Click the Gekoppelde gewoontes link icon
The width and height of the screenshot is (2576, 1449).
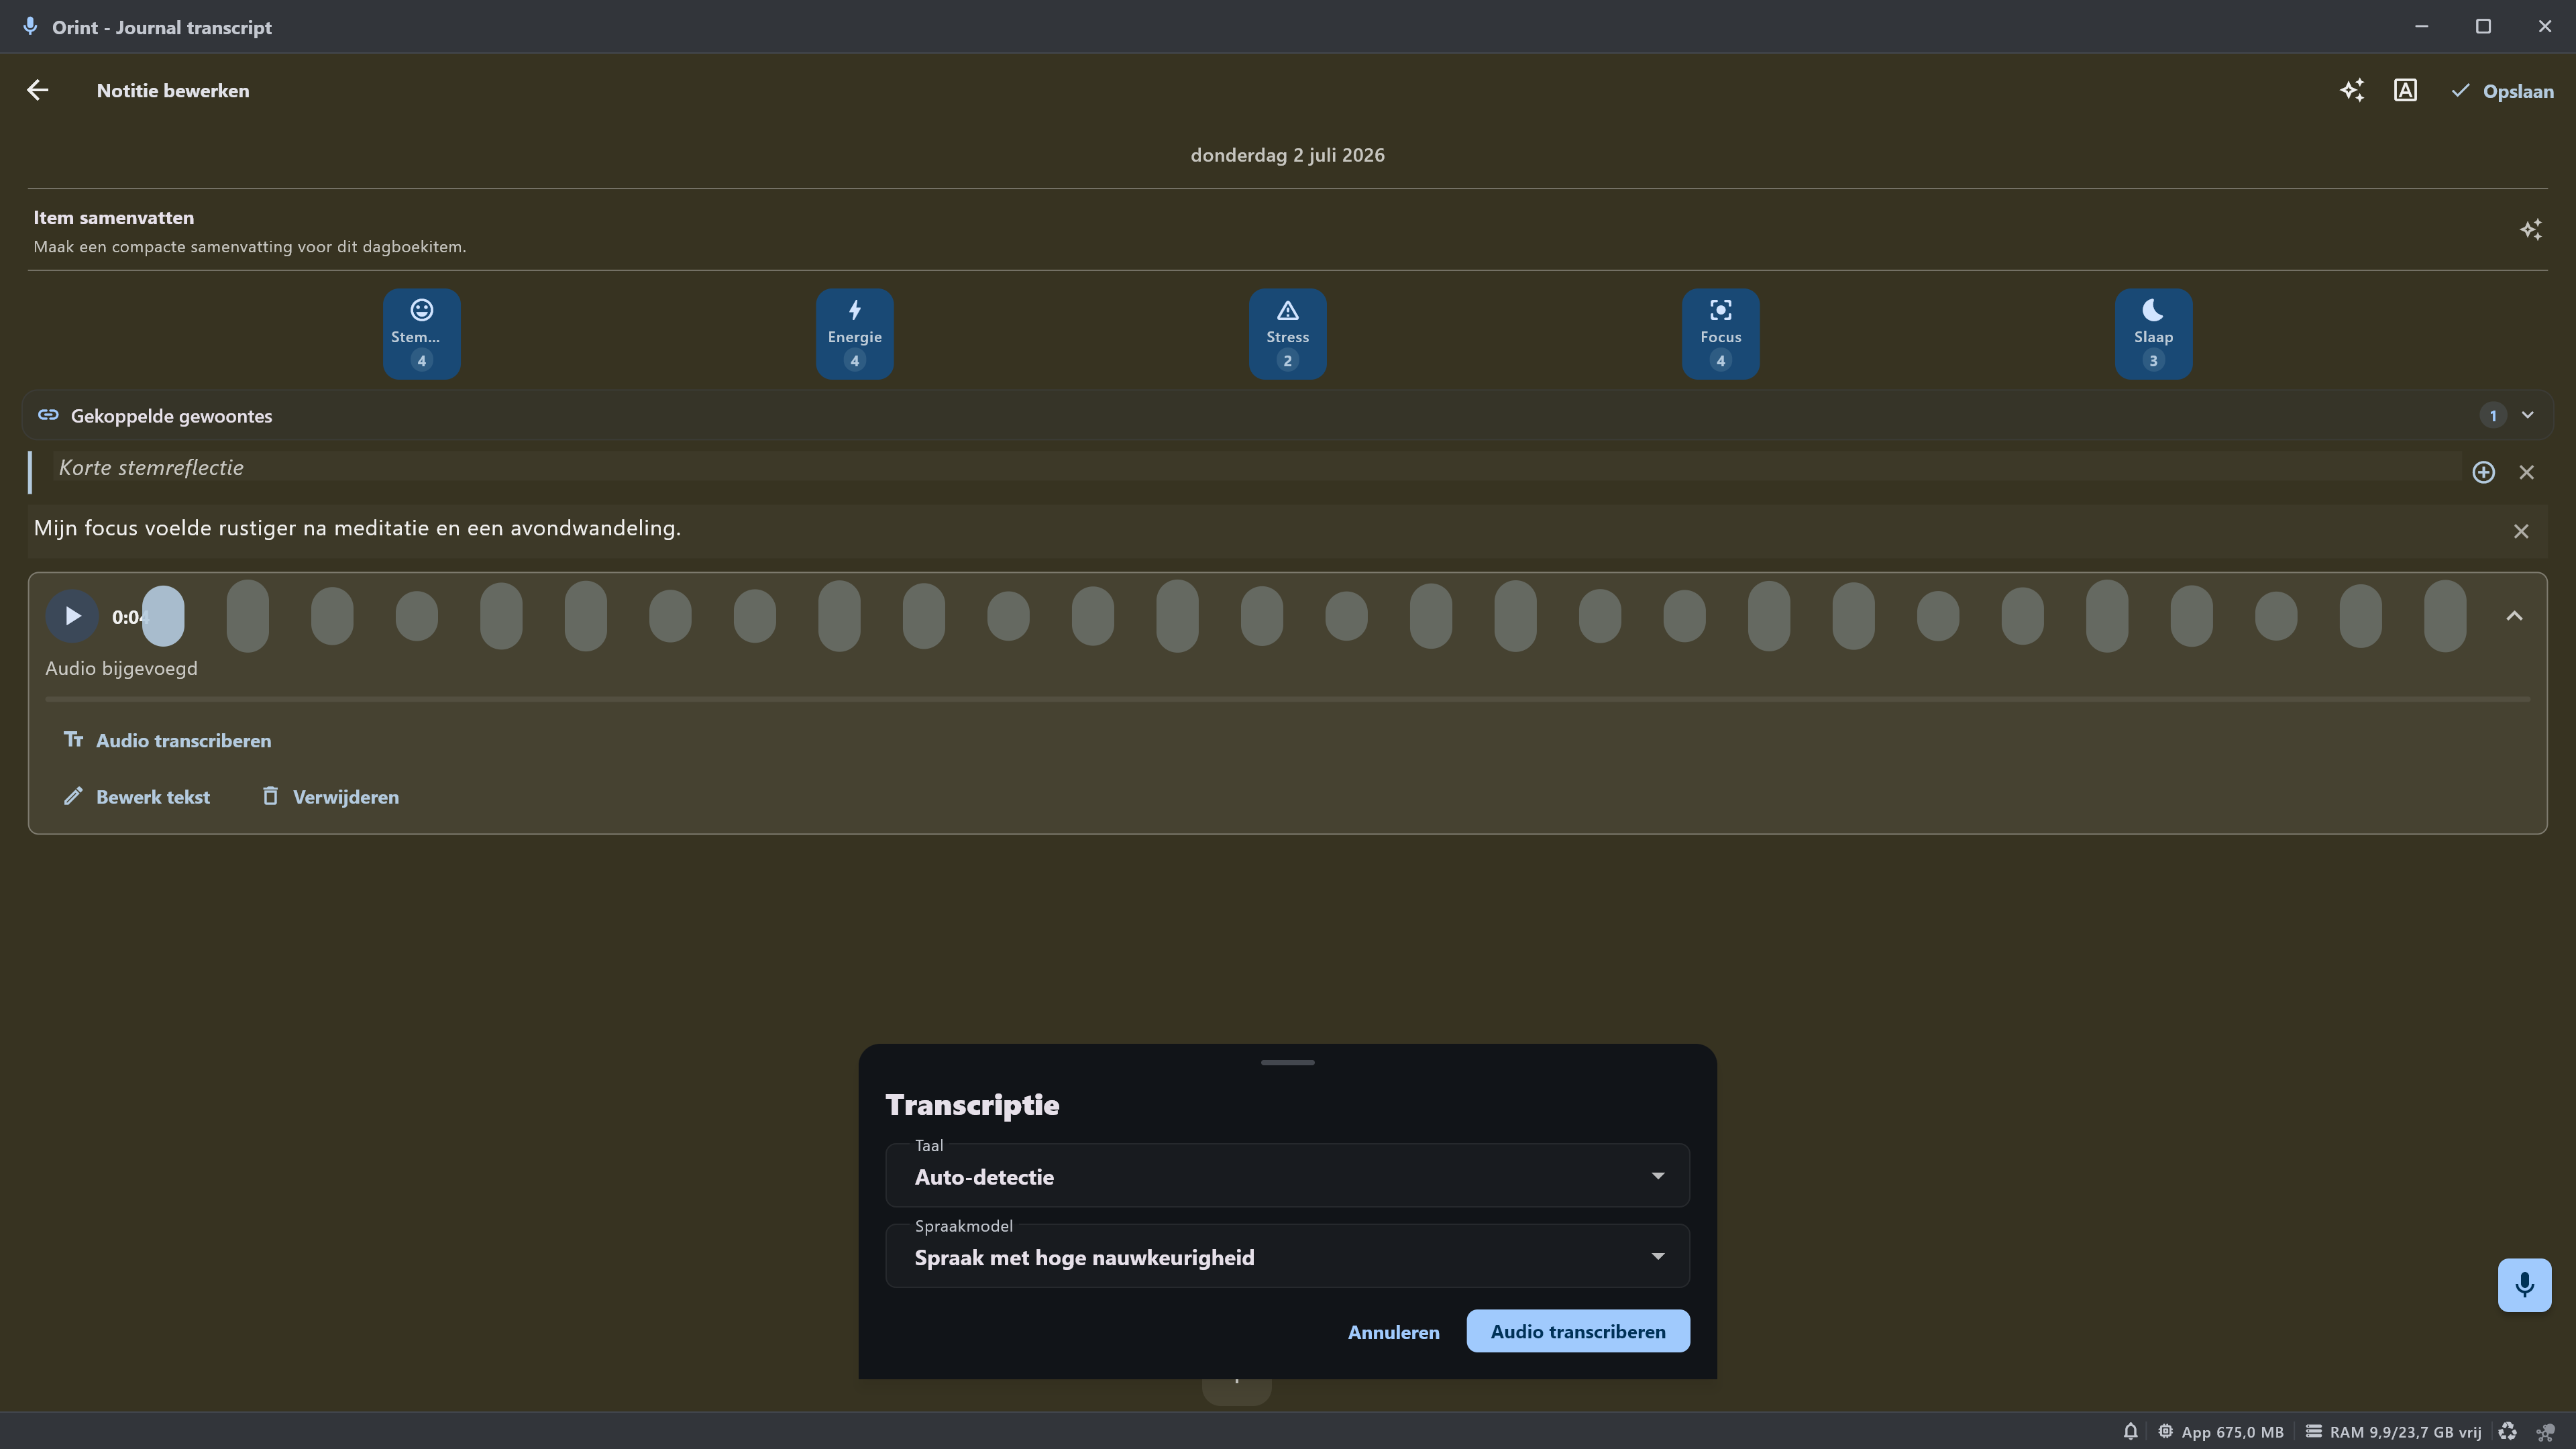[48, 415]
